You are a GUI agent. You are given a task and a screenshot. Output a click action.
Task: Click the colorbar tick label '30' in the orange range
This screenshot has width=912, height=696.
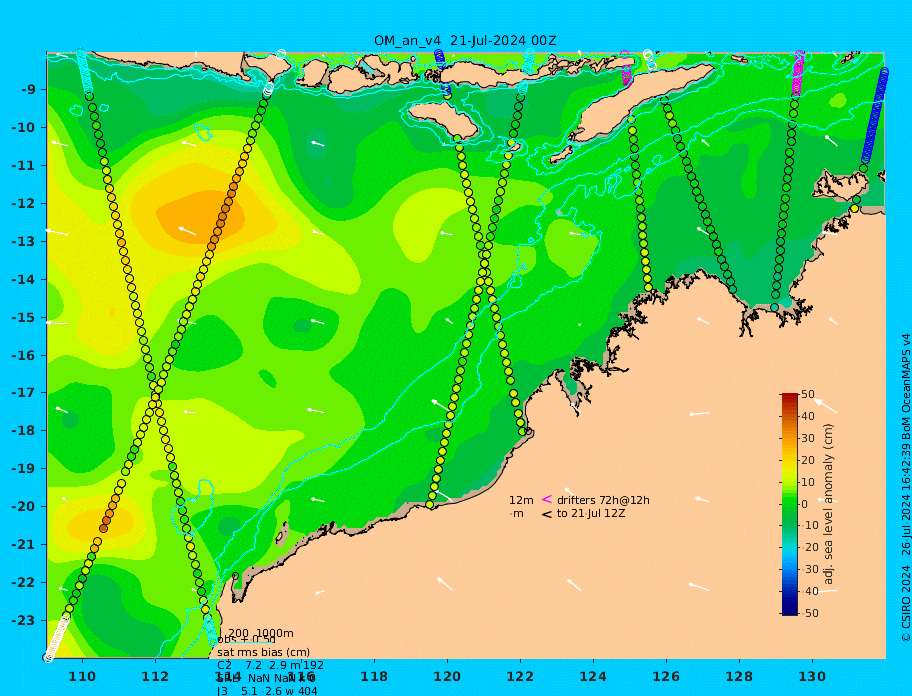(x=808, y=438)
